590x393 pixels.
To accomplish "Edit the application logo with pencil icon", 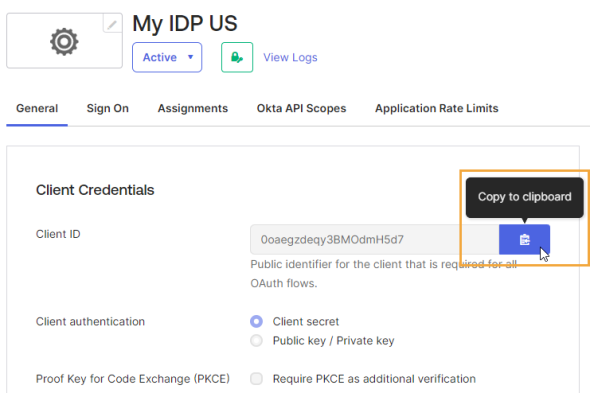I will tap(112, 24).
